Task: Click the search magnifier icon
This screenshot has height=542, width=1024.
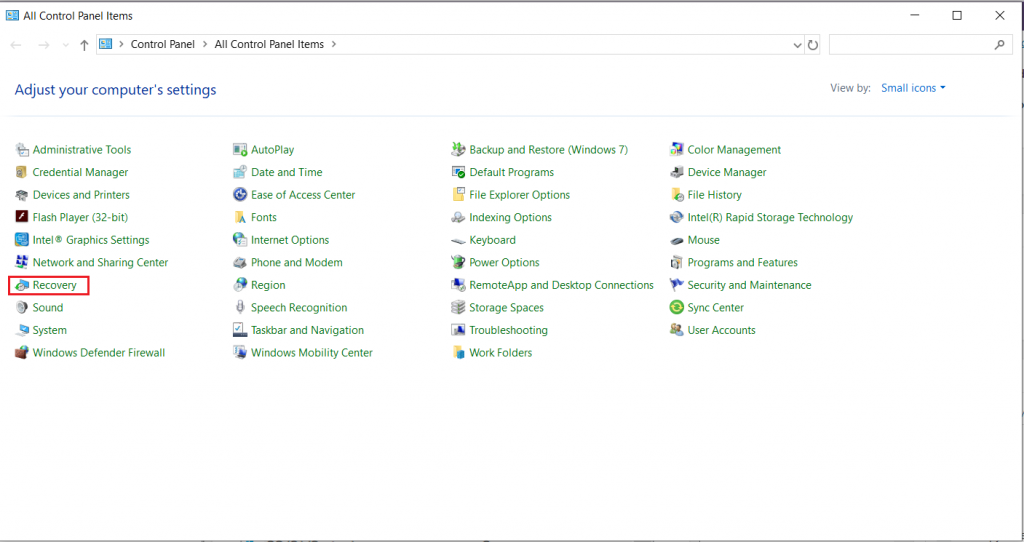Action: click(999, 44)
